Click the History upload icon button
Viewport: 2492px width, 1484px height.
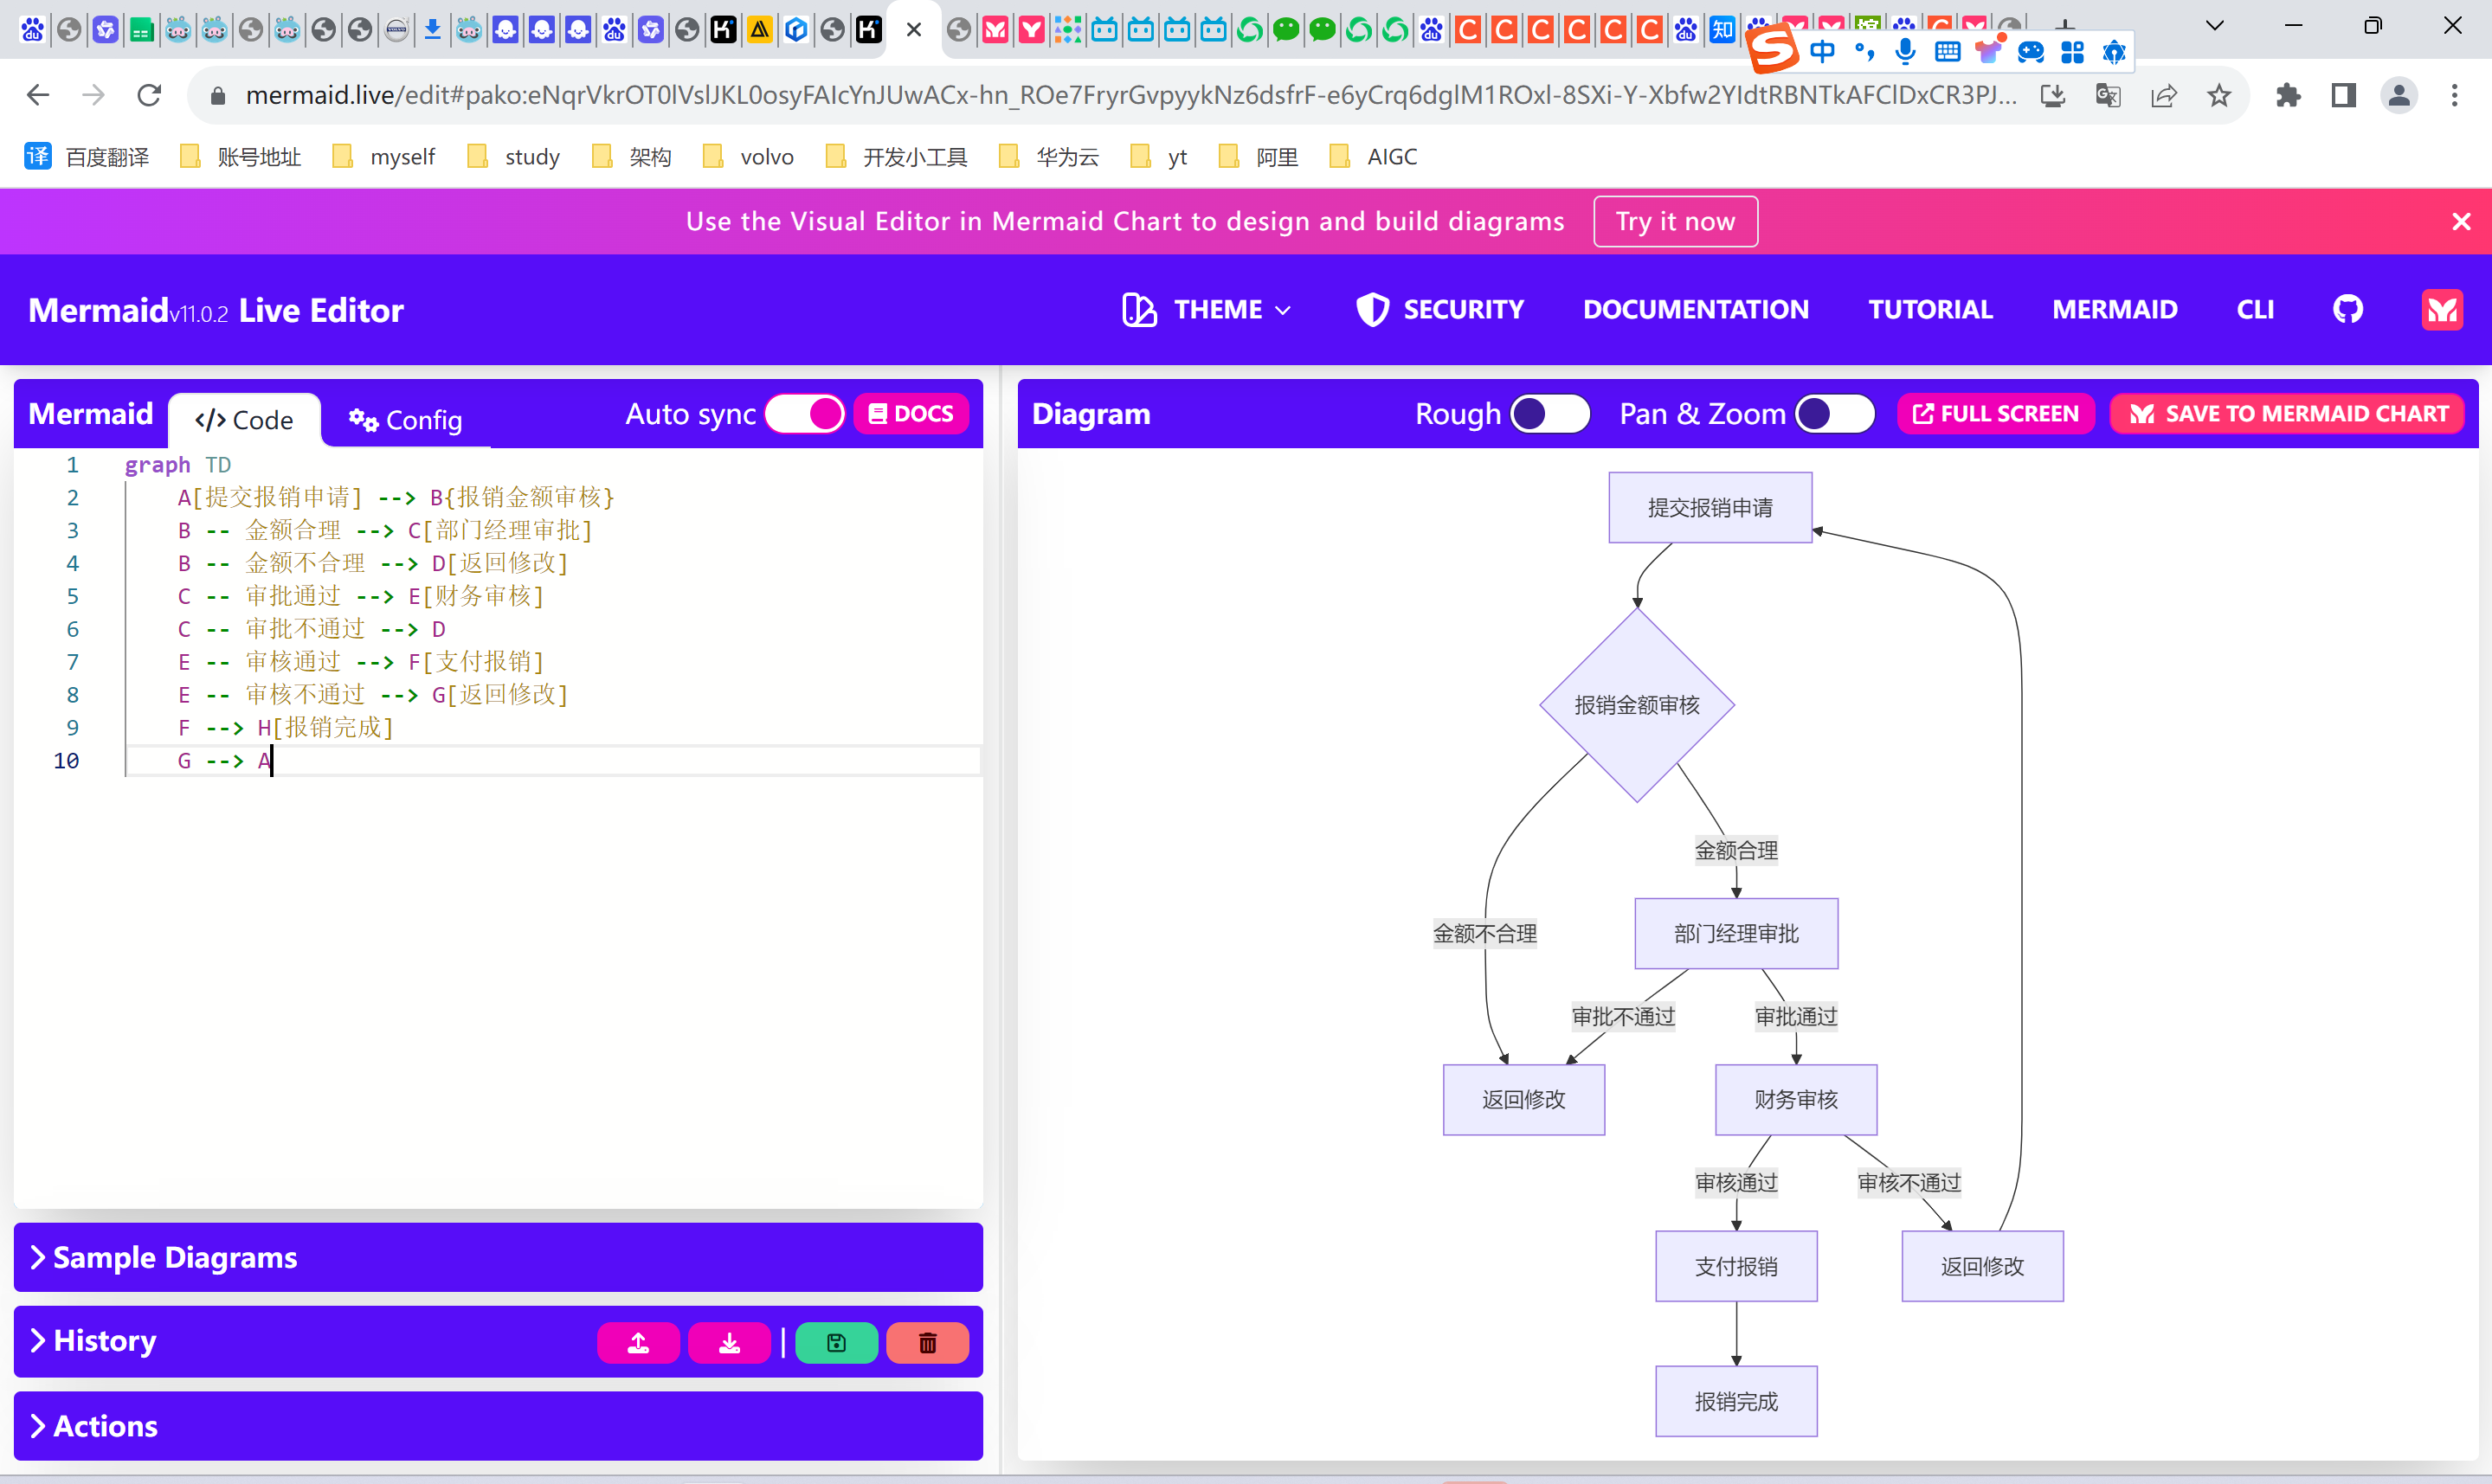point(638,1342)
